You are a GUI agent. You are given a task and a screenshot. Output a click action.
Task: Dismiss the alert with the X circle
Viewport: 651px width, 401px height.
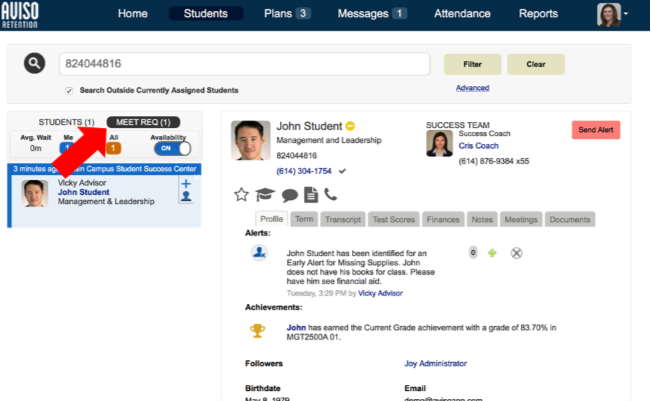pyautogui.click(x=516, y=253)
